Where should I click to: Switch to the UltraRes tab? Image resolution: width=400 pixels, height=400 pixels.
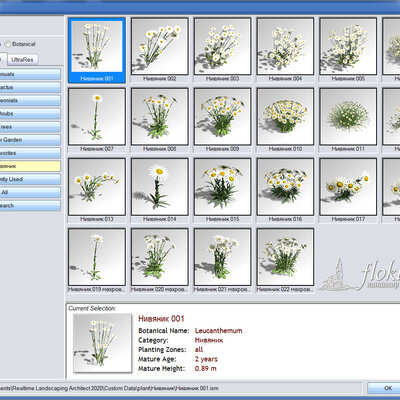pos(22,59)
